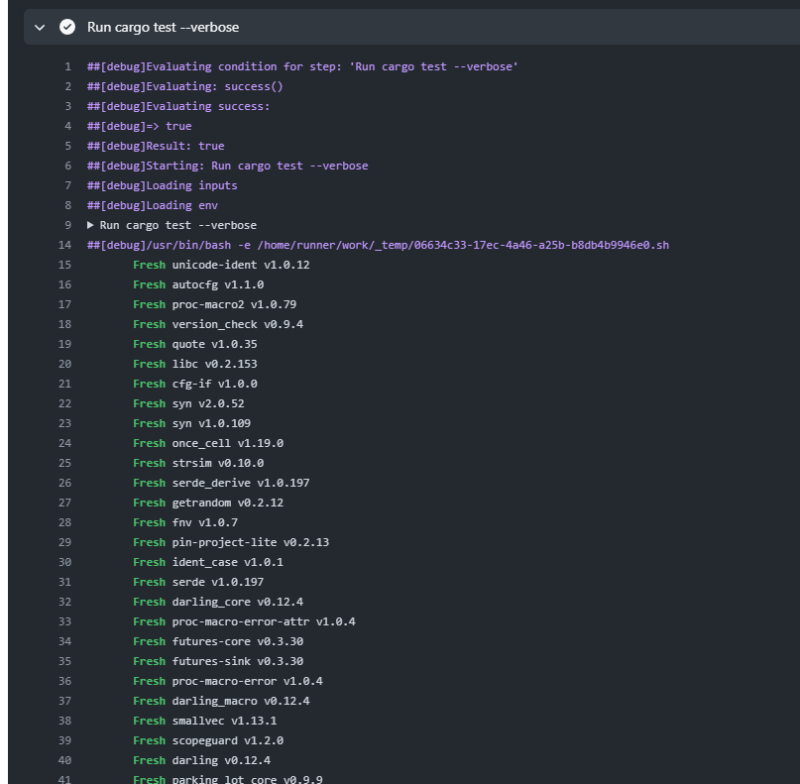Select line number 22 in the log gutter
The height and width of the screenshot is (784, 800).
(62, 403)
